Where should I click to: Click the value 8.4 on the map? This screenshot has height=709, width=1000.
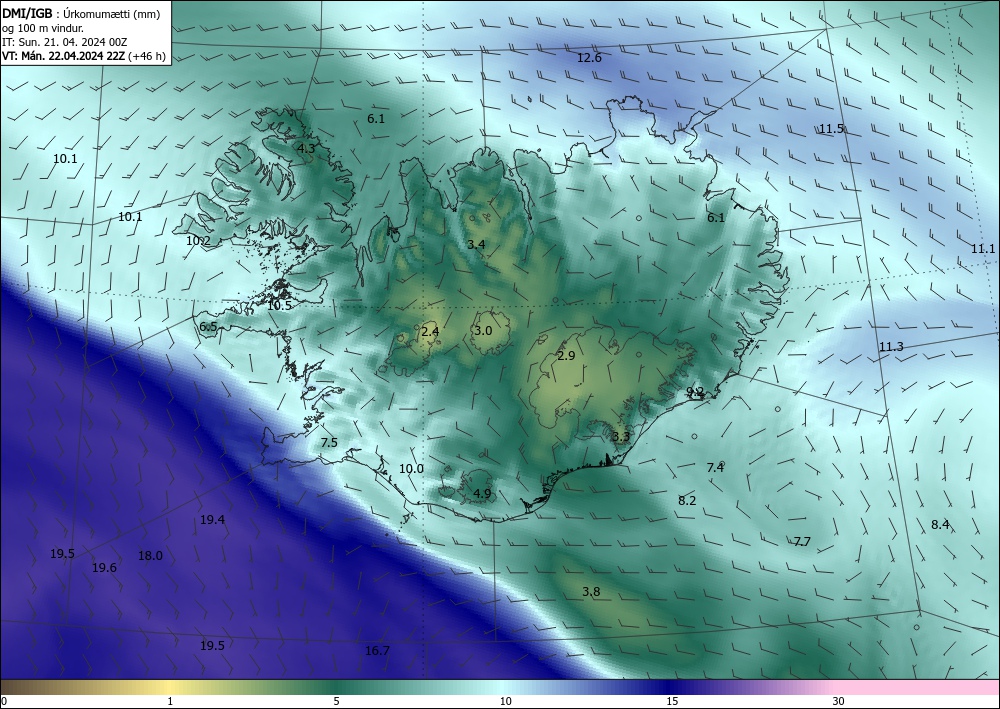(940, 525)
